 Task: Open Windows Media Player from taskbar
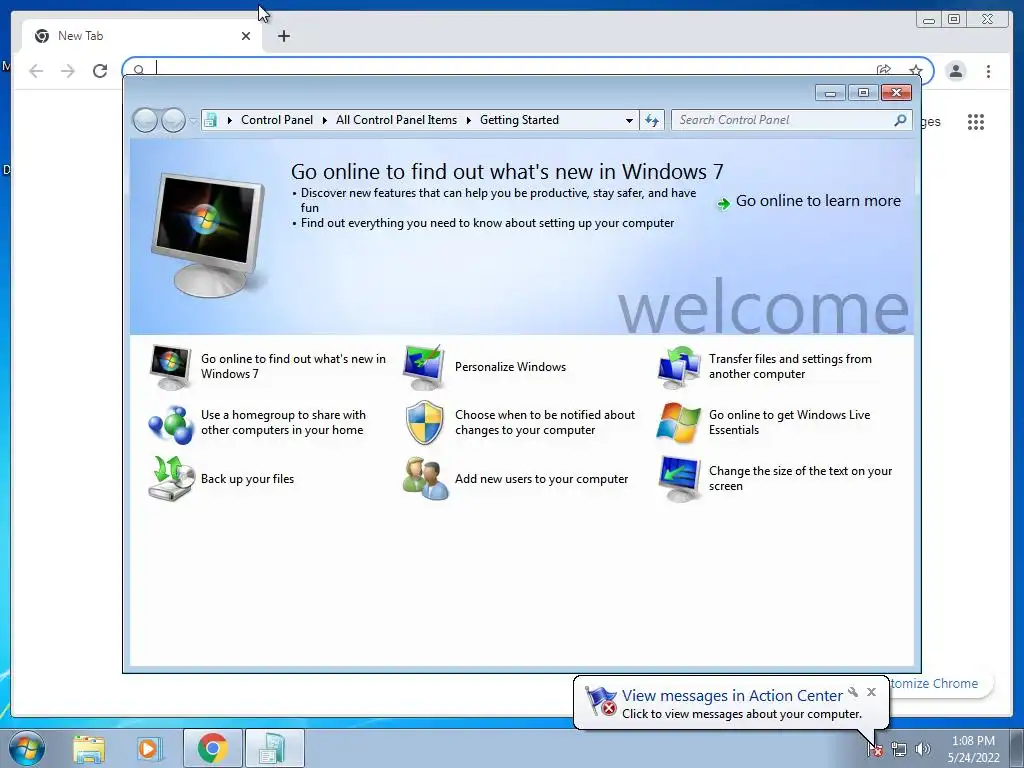tap(149, 748)
